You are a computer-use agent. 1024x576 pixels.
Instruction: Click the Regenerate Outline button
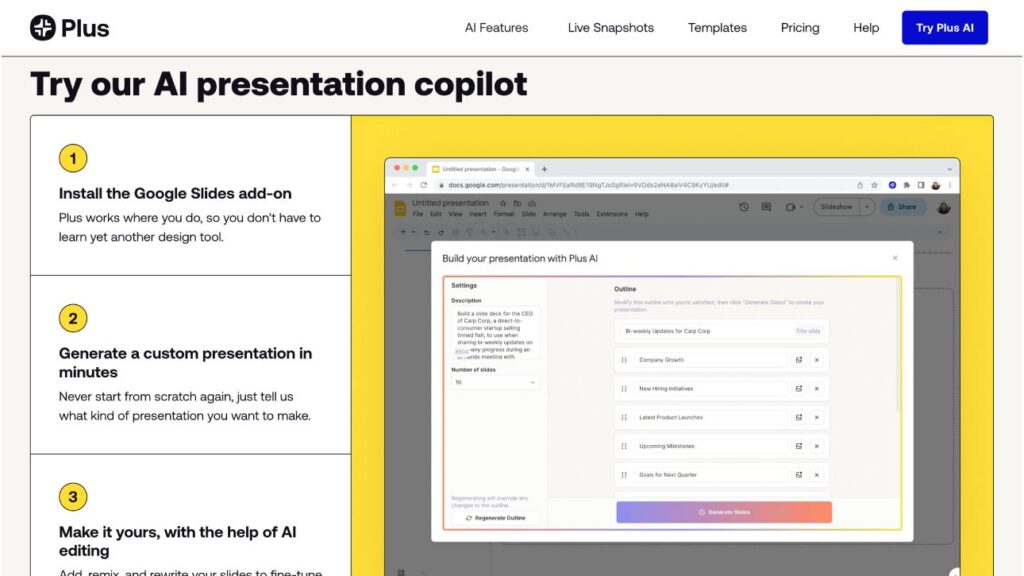496,518
